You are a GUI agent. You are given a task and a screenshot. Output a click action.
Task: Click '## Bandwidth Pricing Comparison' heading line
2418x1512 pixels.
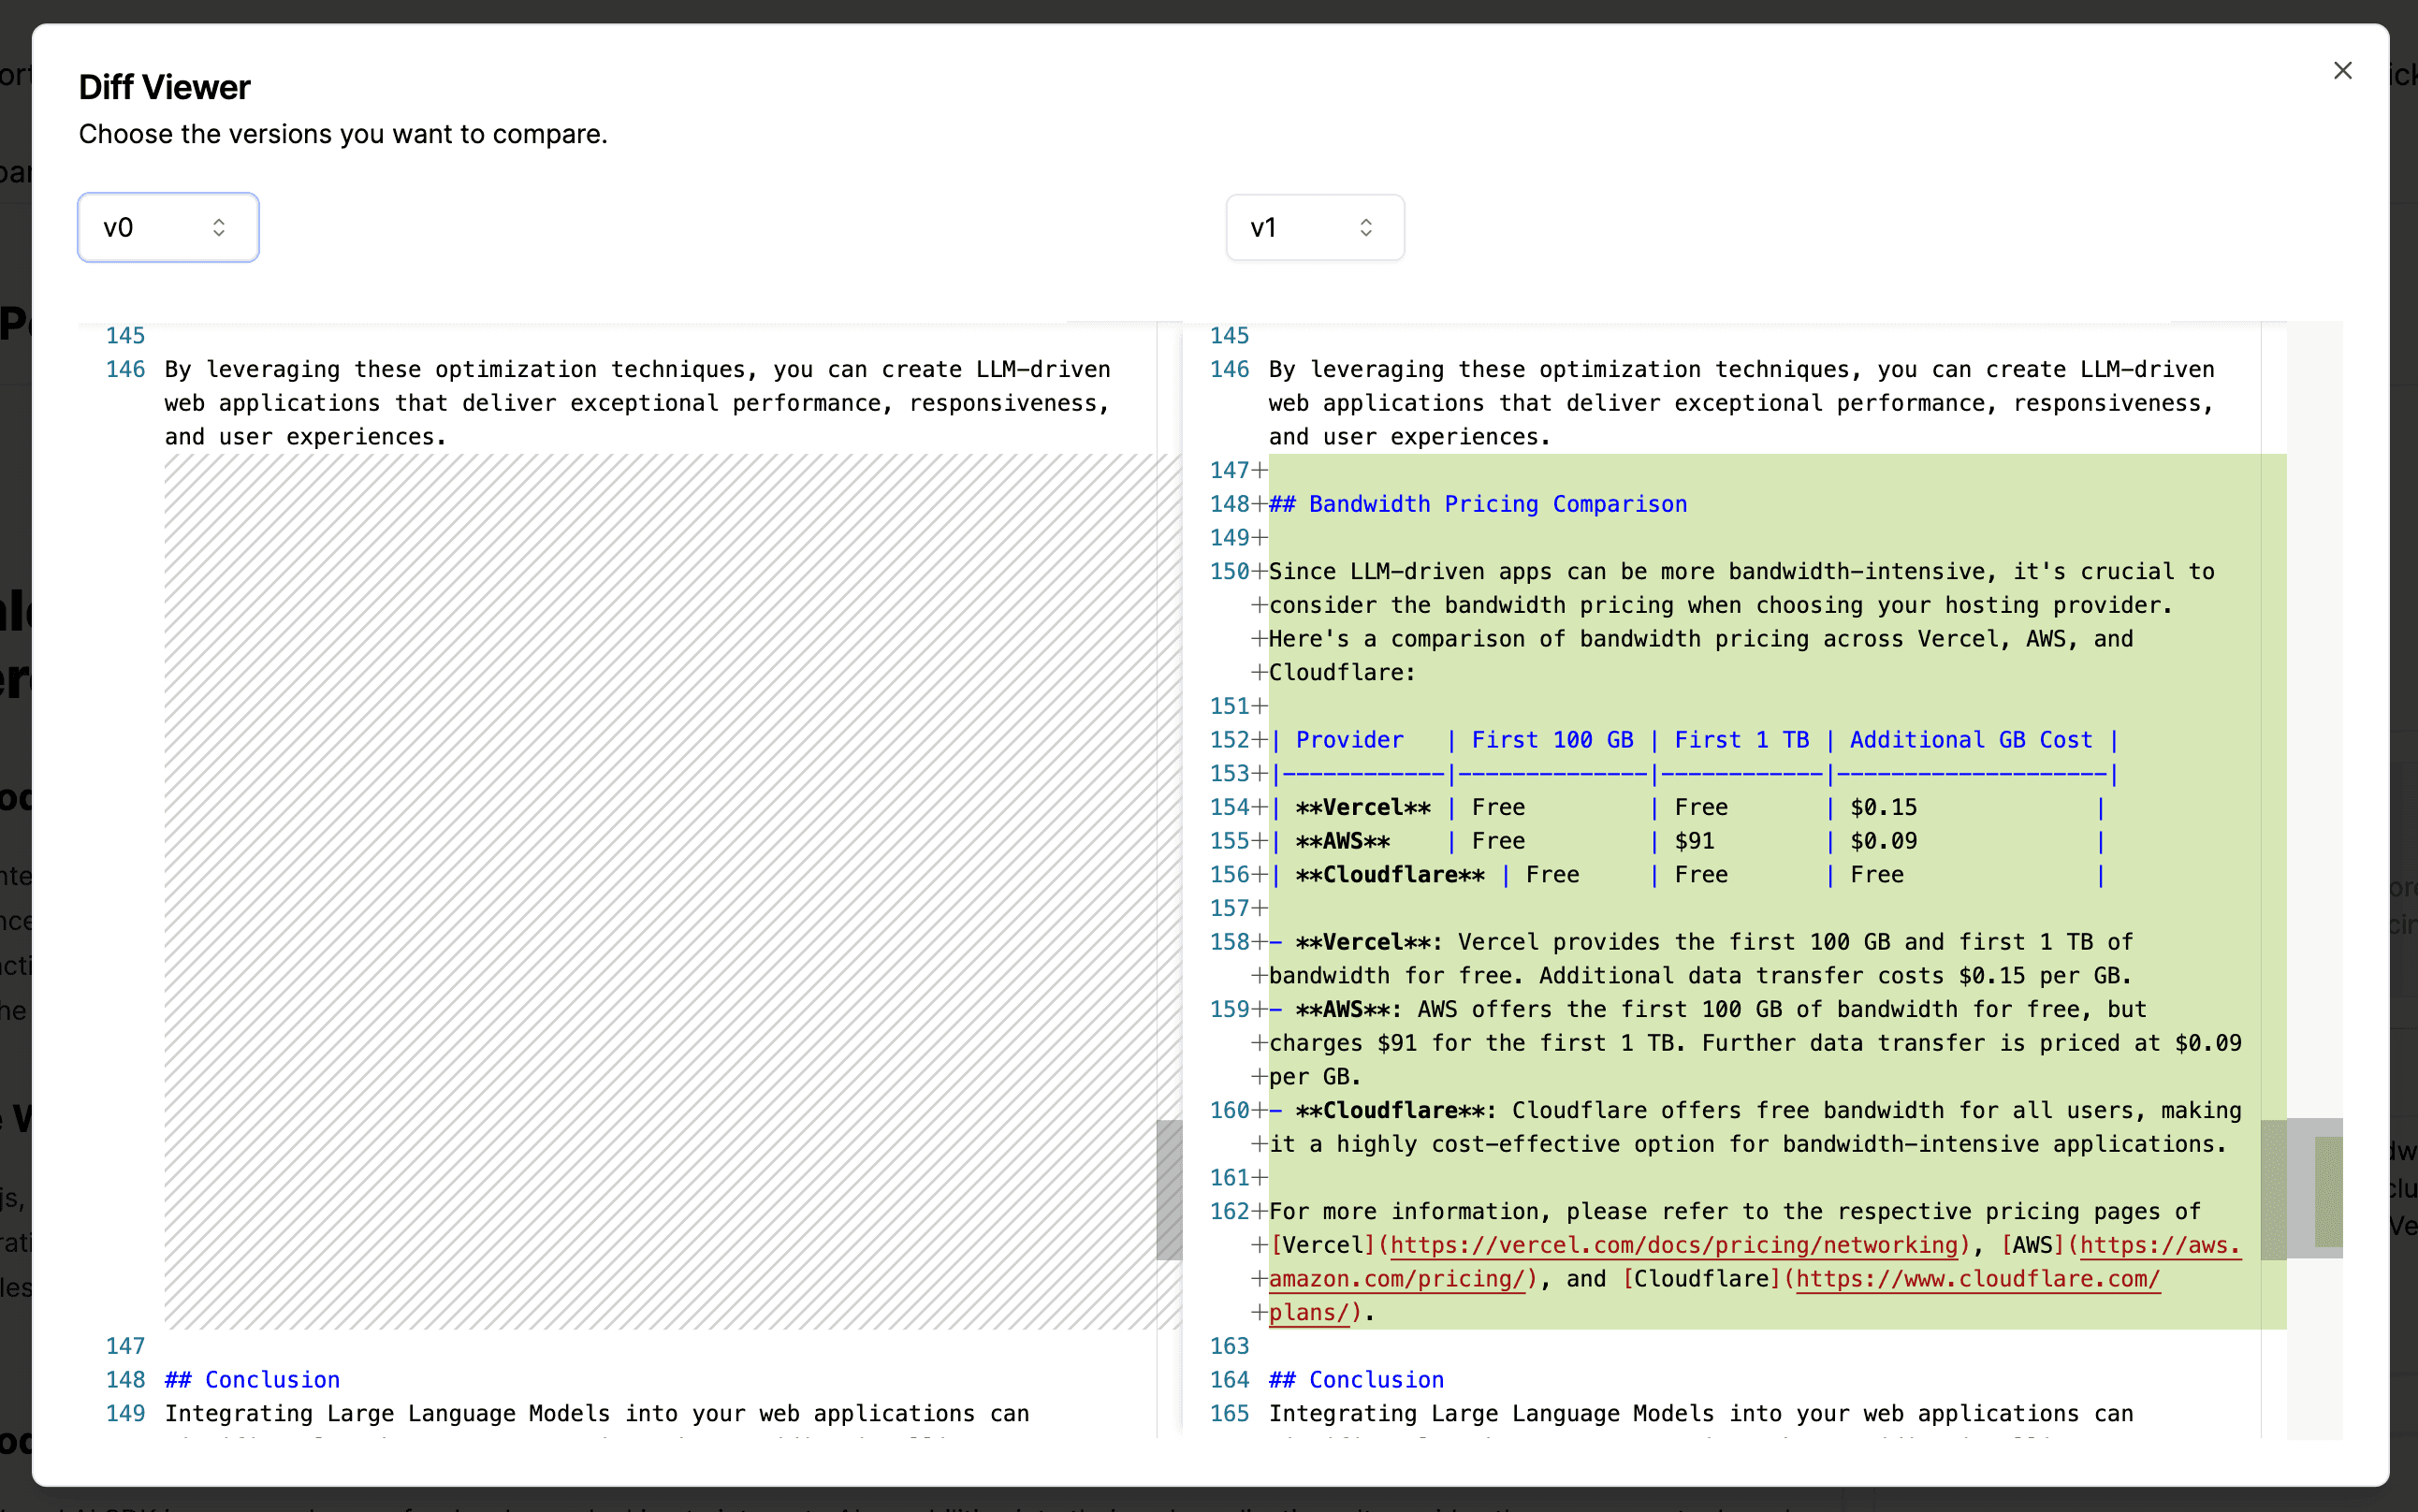[x=1478, y=504]
